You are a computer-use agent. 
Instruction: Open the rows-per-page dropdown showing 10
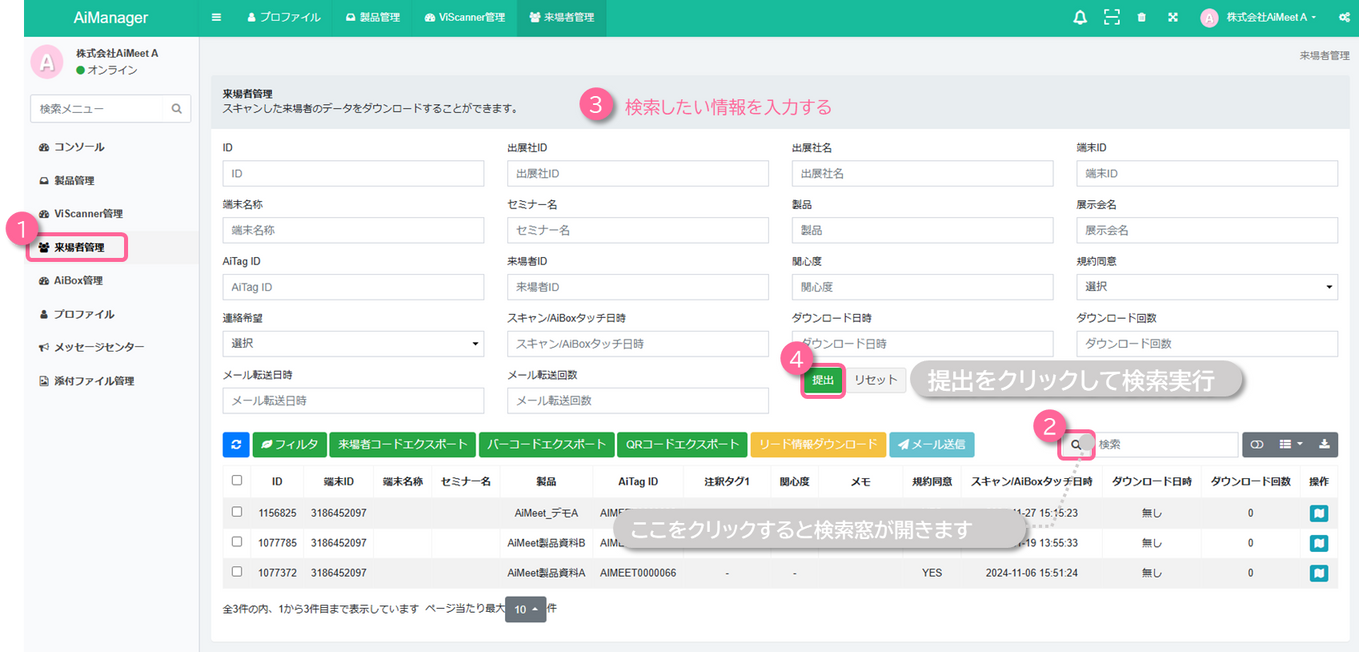tap(526, 609)
